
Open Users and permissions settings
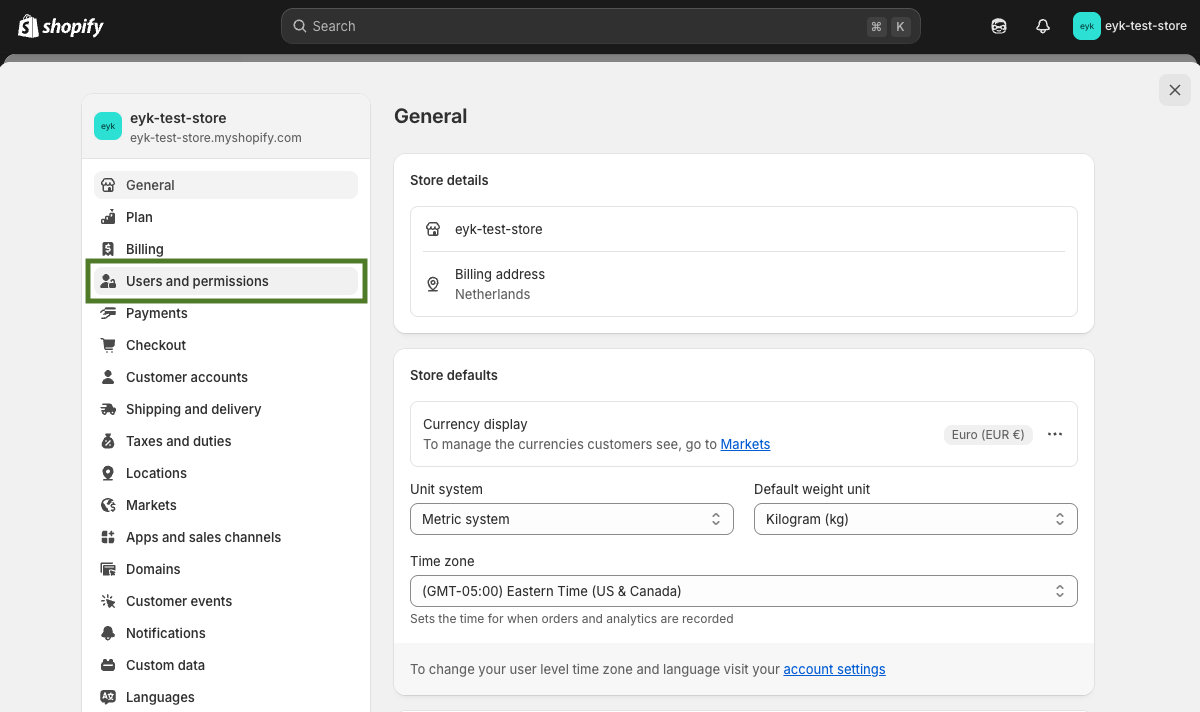226,281
